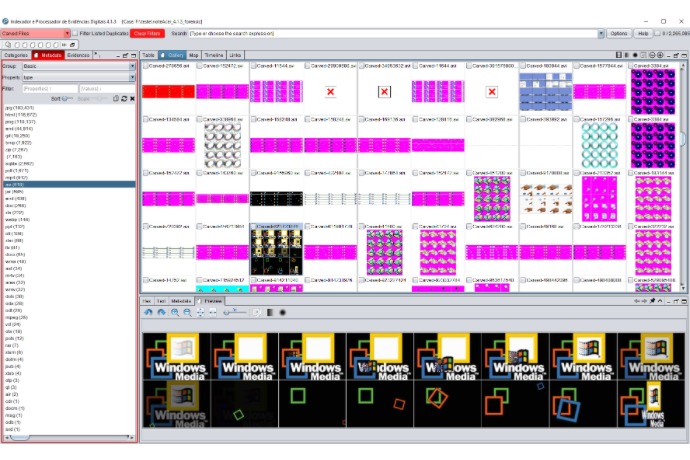The image size is (690, 460).
Task: Check the Carved-152472.avi item
Action: coord(200,66)
